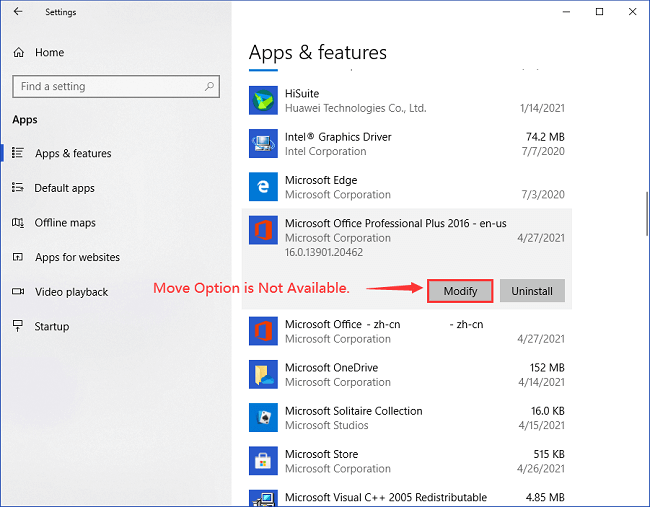Click the Microsoft Office zh-cn icon
This screenshot has height=507, width=650.
(263, 331)
